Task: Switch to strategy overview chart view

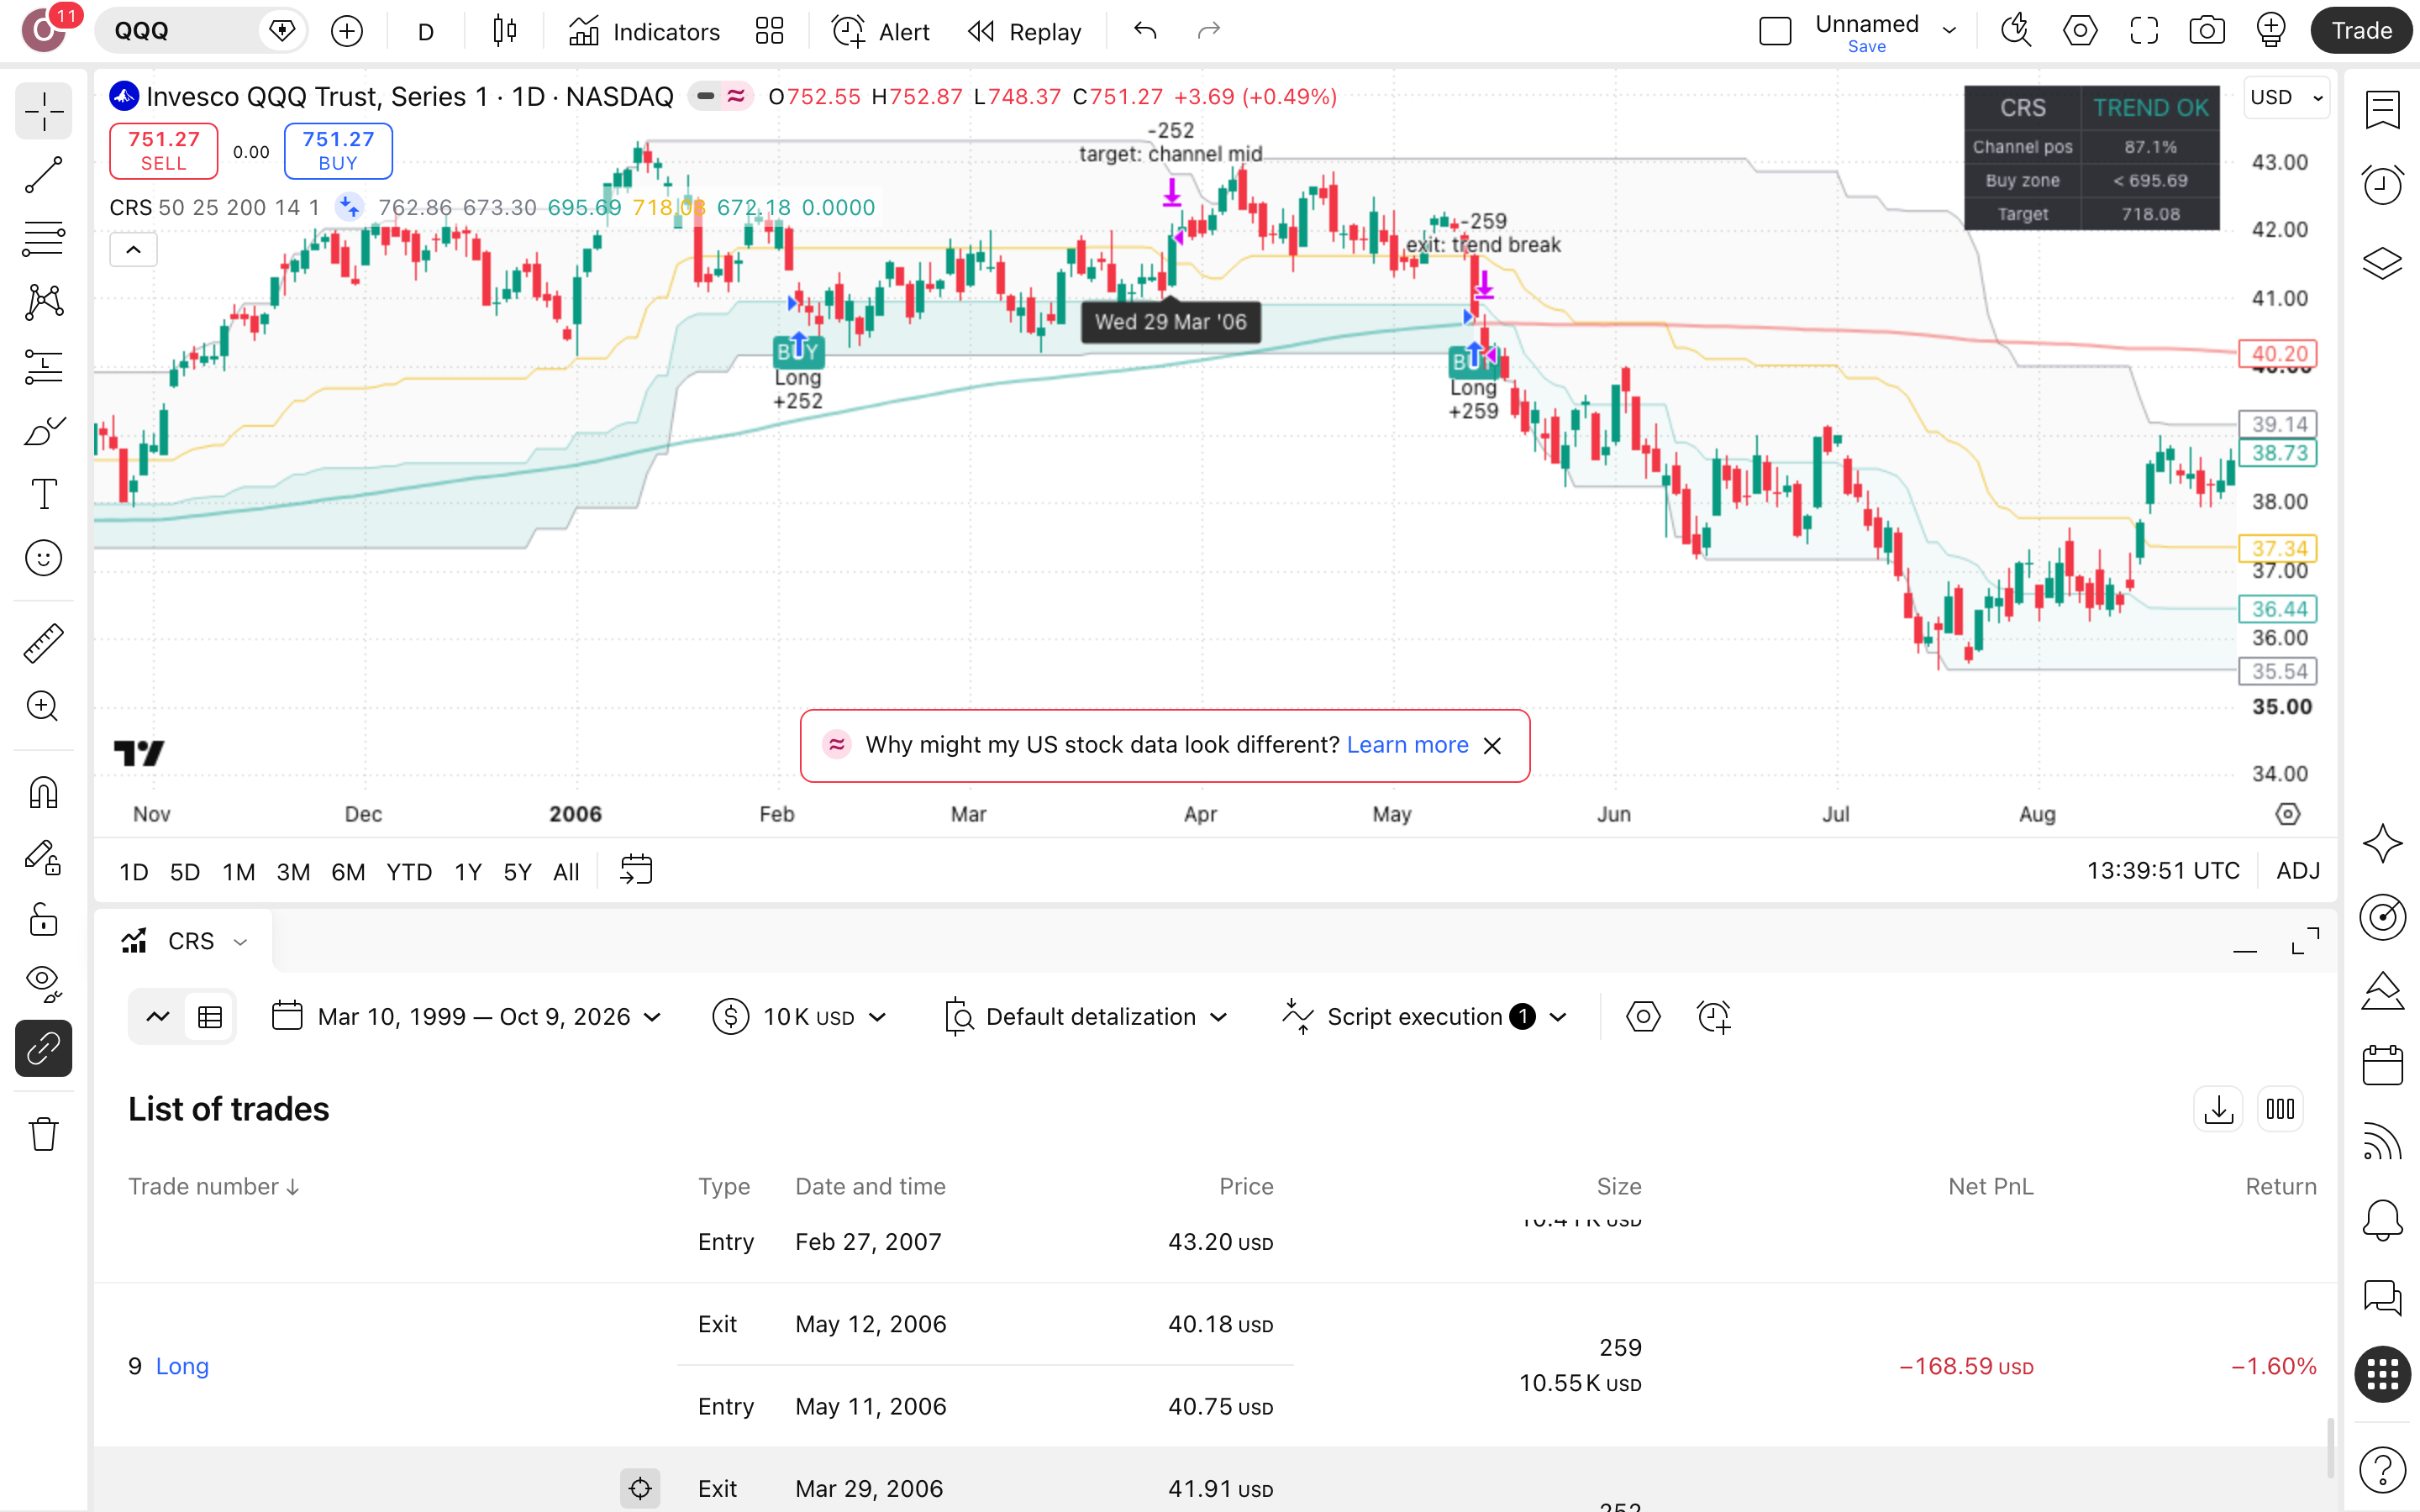Action: click(157, 1017)
